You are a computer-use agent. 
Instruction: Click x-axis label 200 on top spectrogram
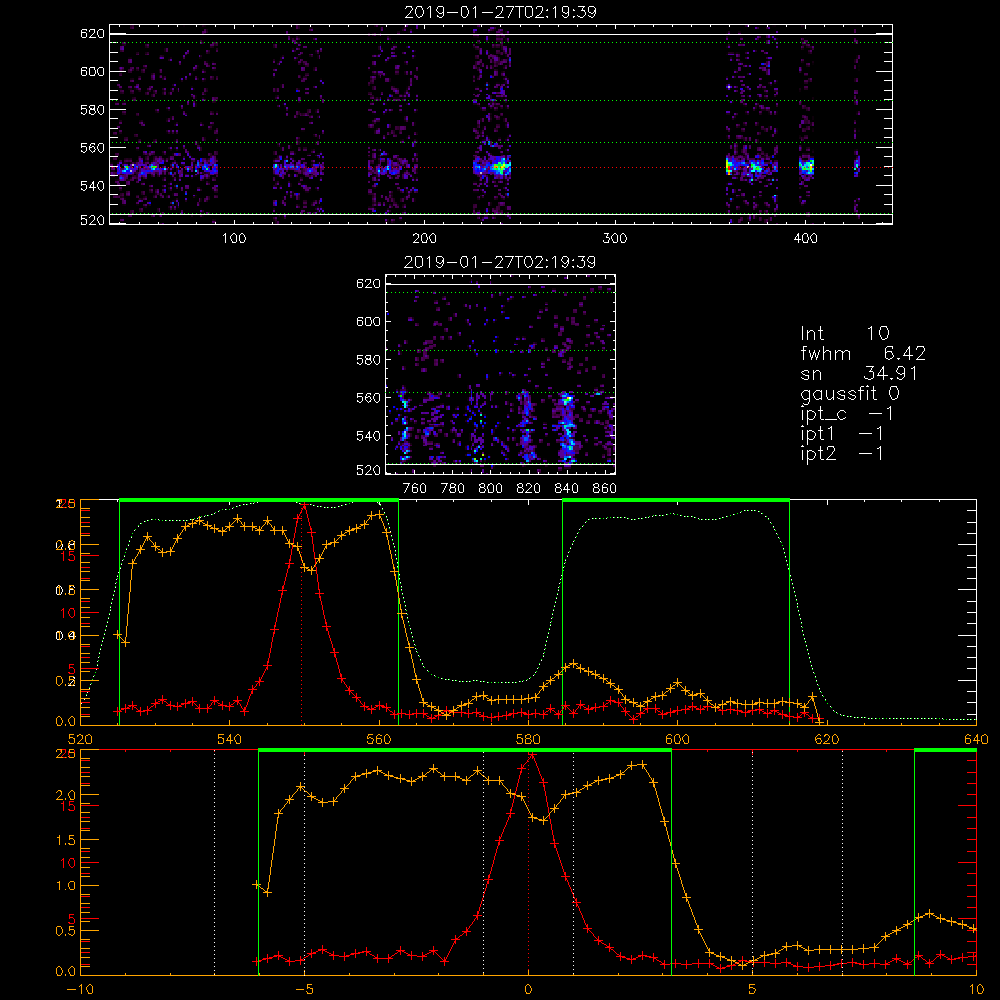coord(424,239)
